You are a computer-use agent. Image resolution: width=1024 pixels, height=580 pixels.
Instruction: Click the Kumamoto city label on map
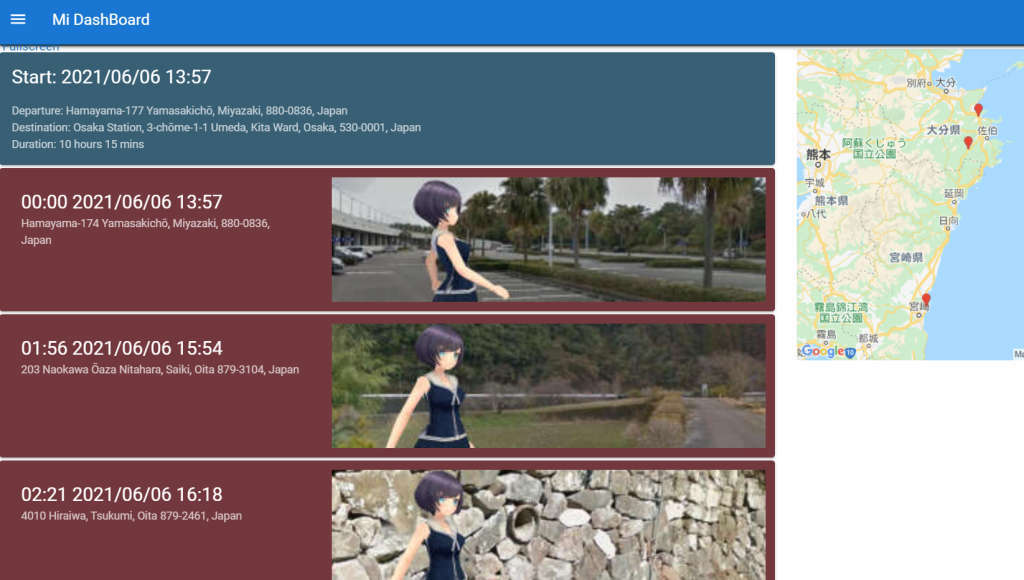[x=818, y=155]
